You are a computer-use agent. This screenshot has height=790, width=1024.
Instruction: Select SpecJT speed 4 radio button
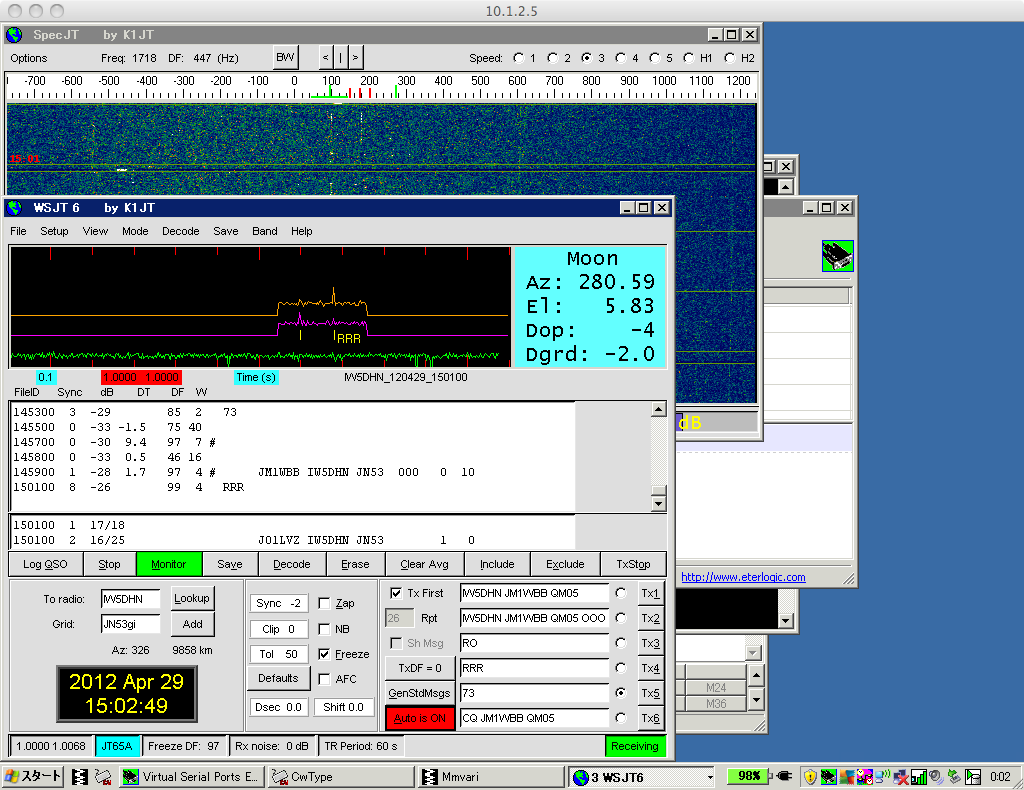point(620,58)
